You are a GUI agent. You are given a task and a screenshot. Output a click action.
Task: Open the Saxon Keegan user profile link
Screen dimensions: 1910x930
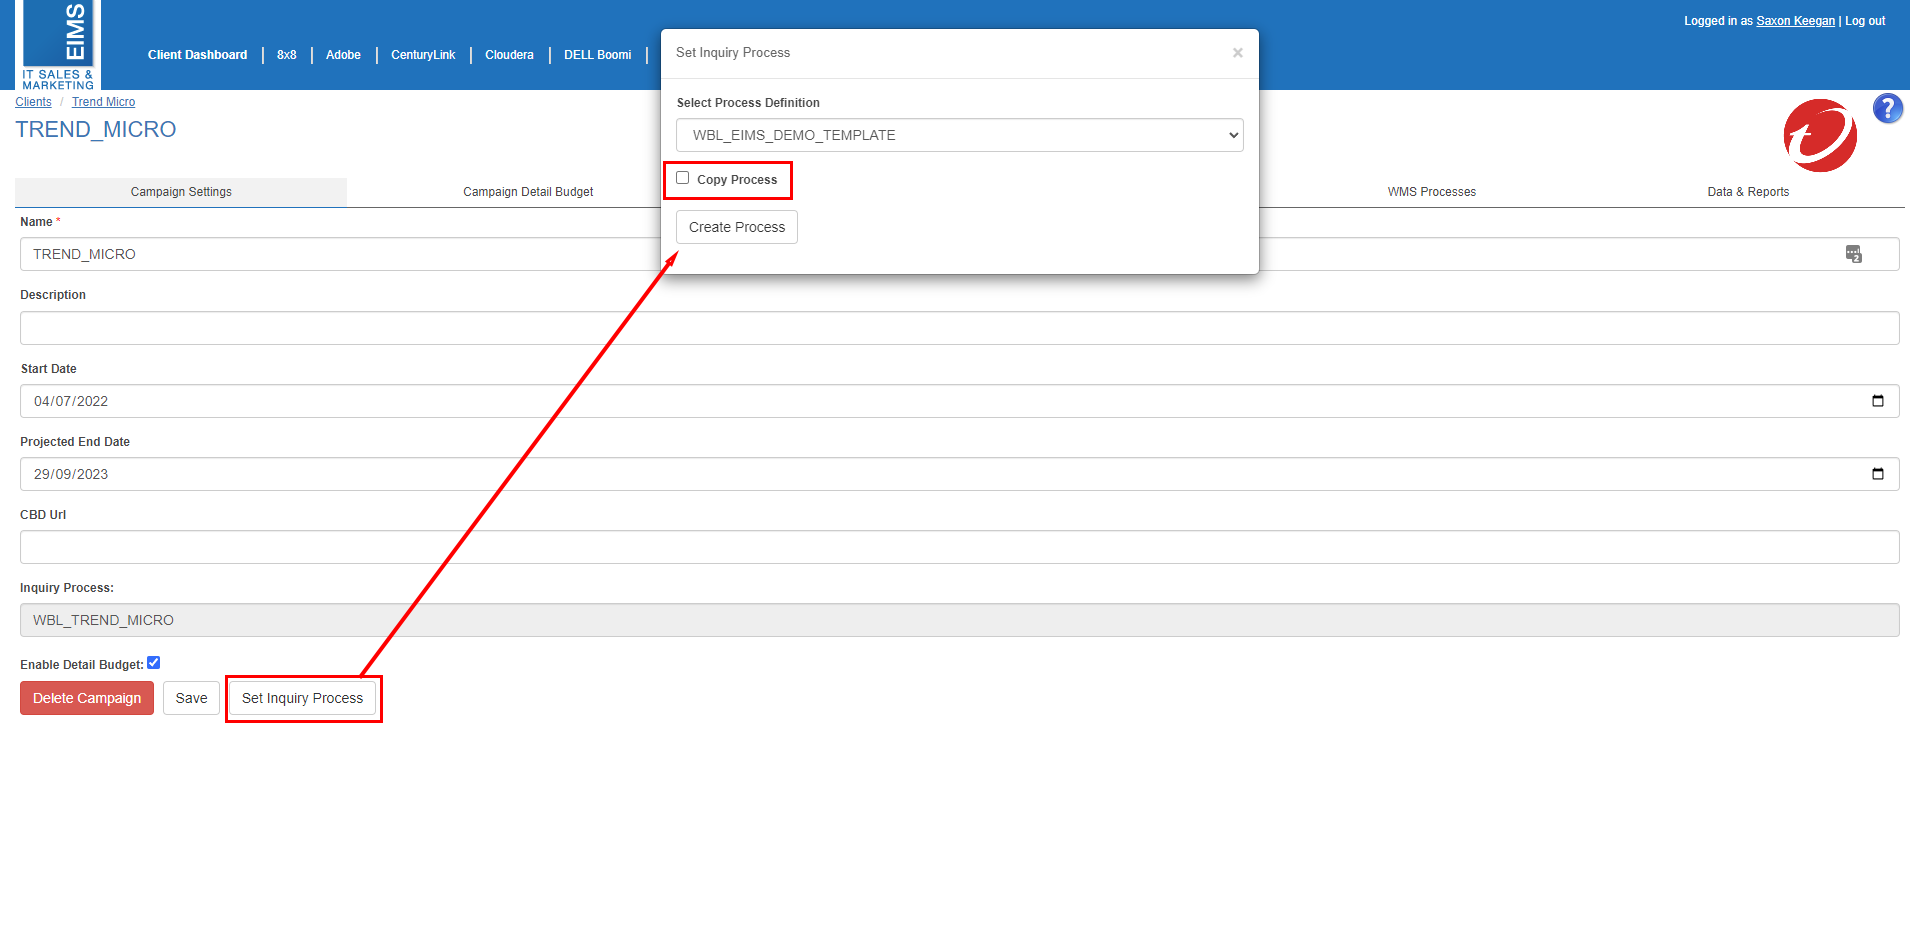pos(1795,21)
